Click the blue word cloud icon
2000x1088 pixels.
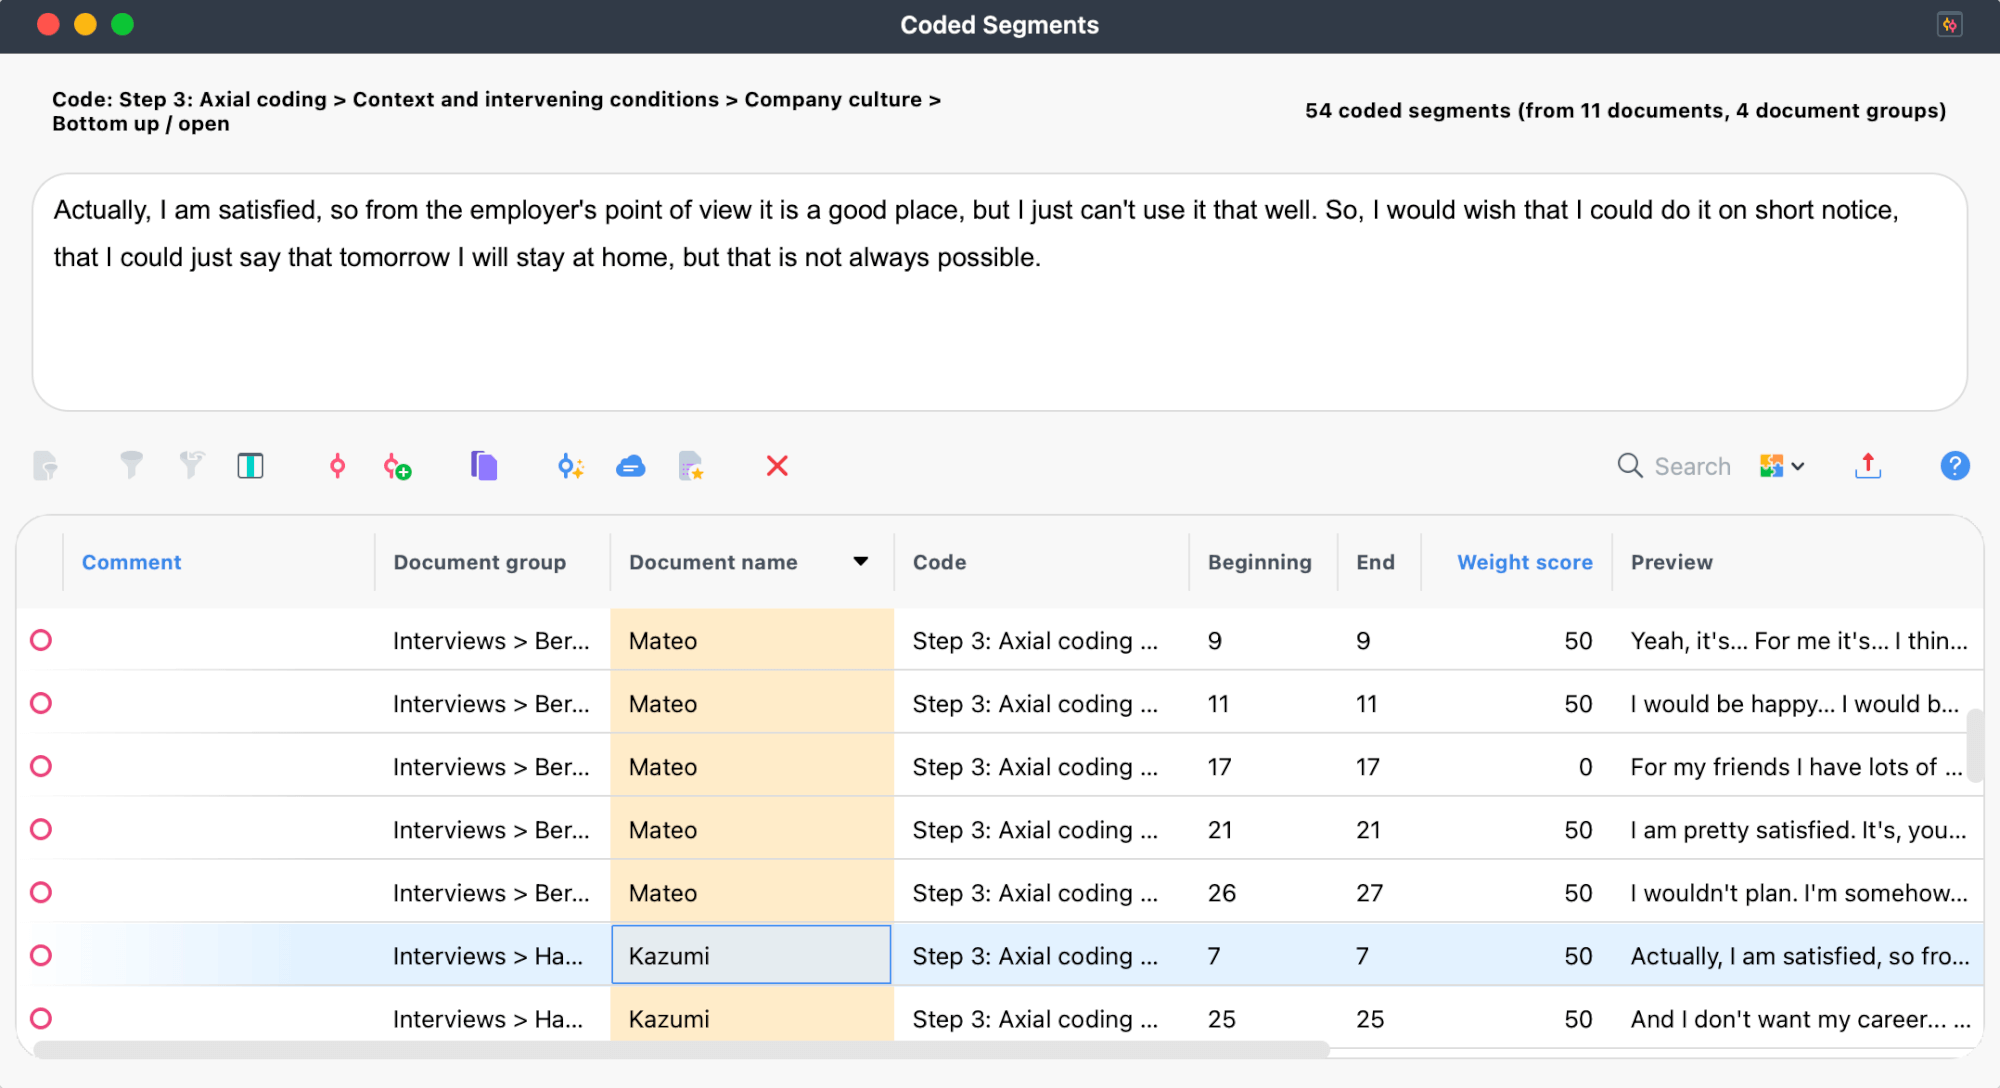[x=630, y=466]
